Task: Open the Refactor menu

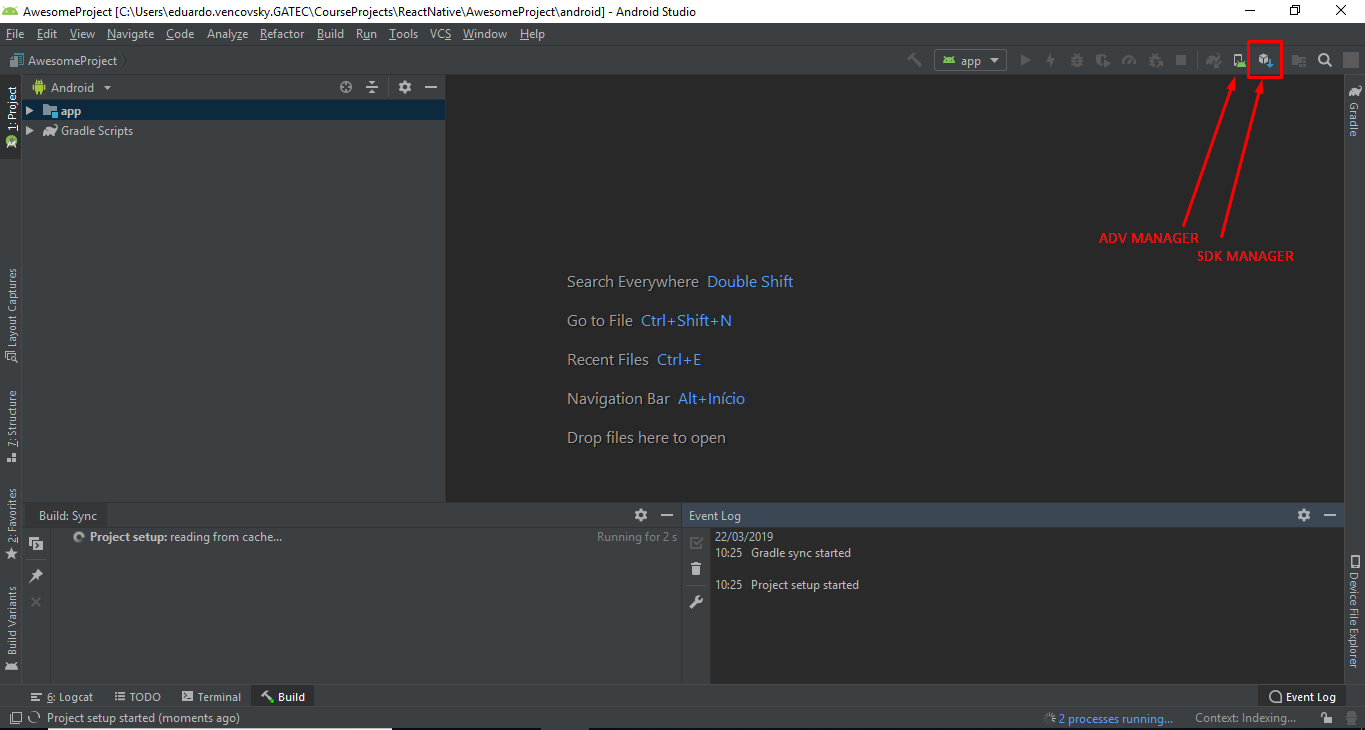Action: click(282, 34)
